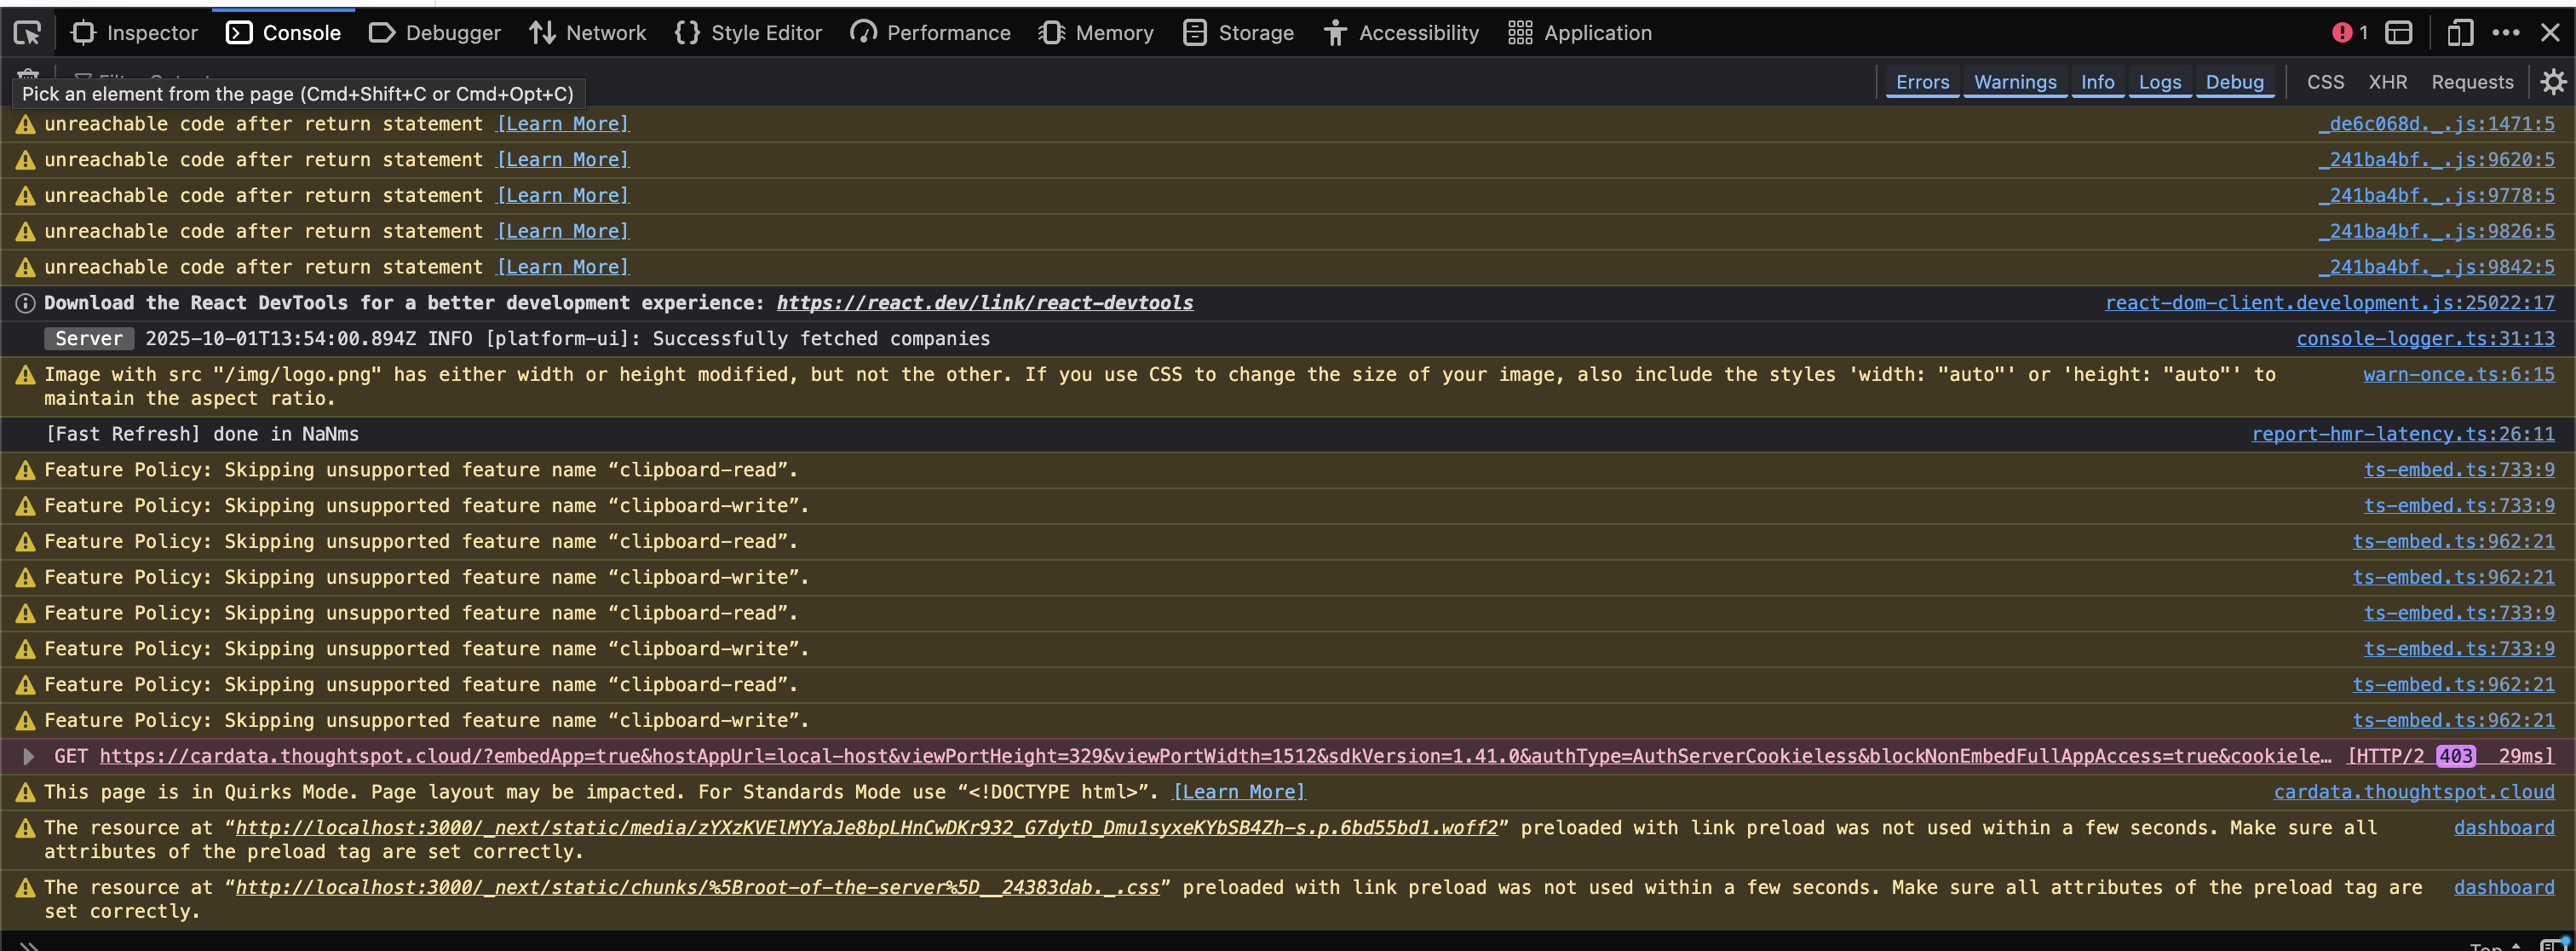Open source link console-logger.ts:31:13
This screenshot has width=2576, height=951.
[2424, 339]
